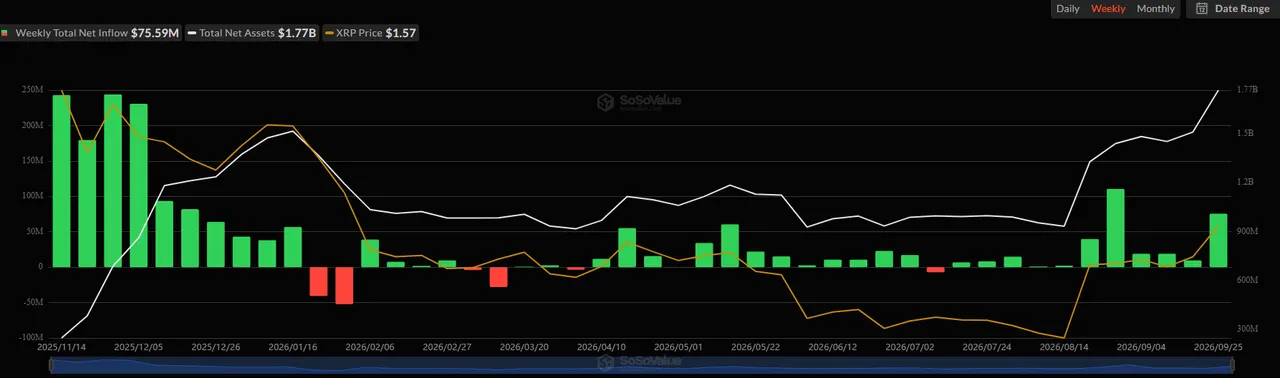Click the left axis label -100M

pos(32,337)
